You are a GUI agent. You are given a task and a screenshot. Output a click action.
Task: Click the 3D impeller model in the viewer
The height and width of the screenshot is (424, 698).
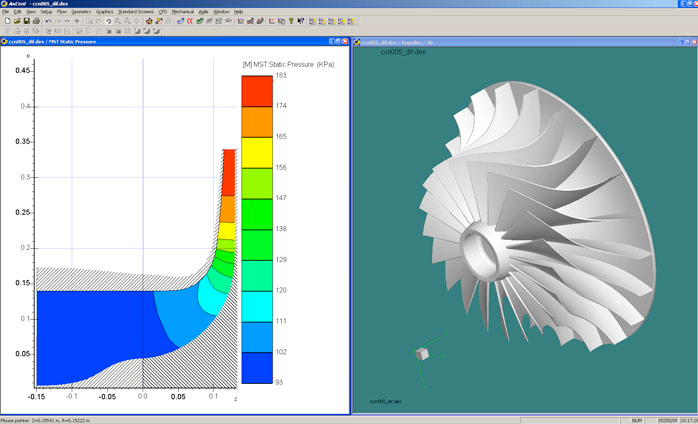pos(539,218)
